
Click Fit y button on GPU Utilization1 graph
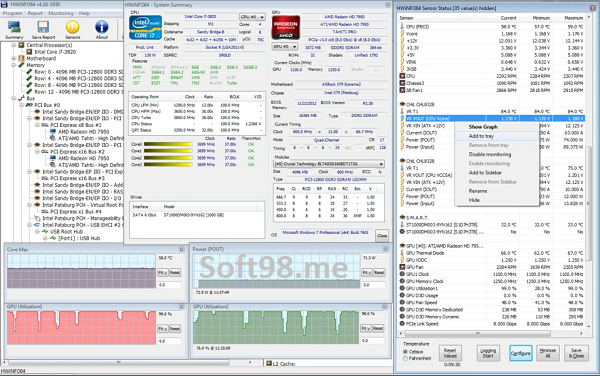click(x=162, y=329)
